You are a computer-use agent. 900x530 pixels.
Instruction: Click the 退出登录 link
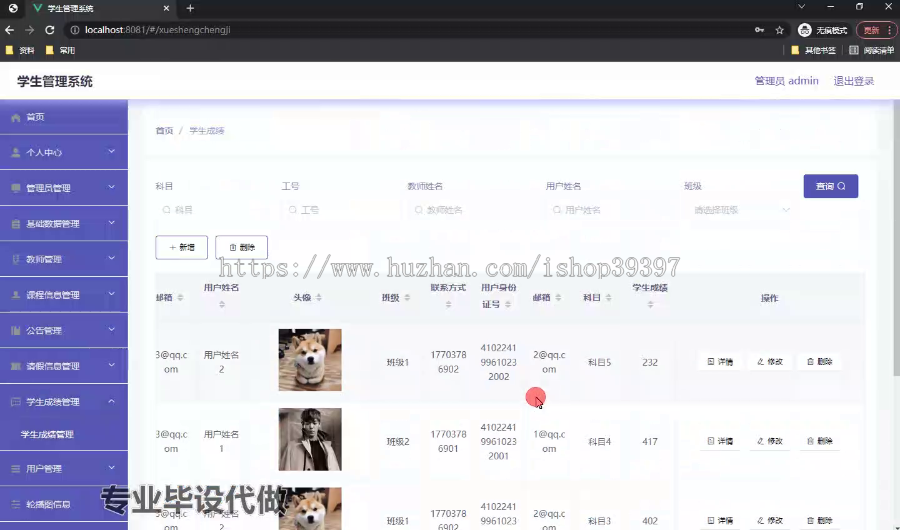[854, 81]
